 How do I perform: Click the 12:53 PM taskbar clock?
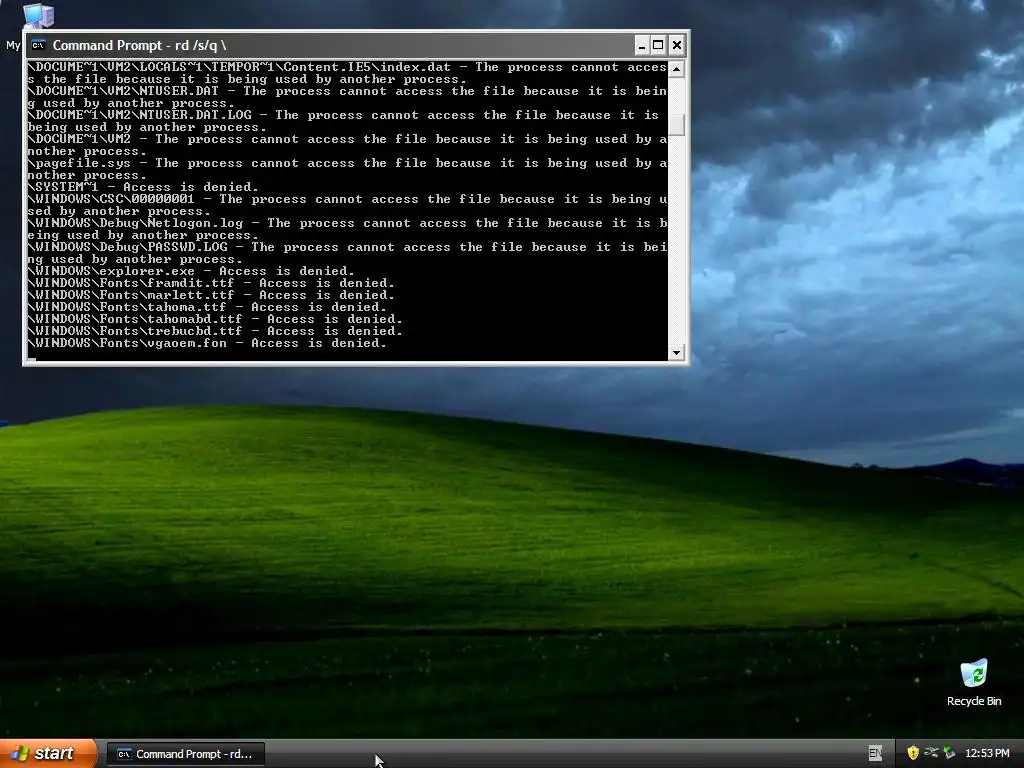(987, 753)
